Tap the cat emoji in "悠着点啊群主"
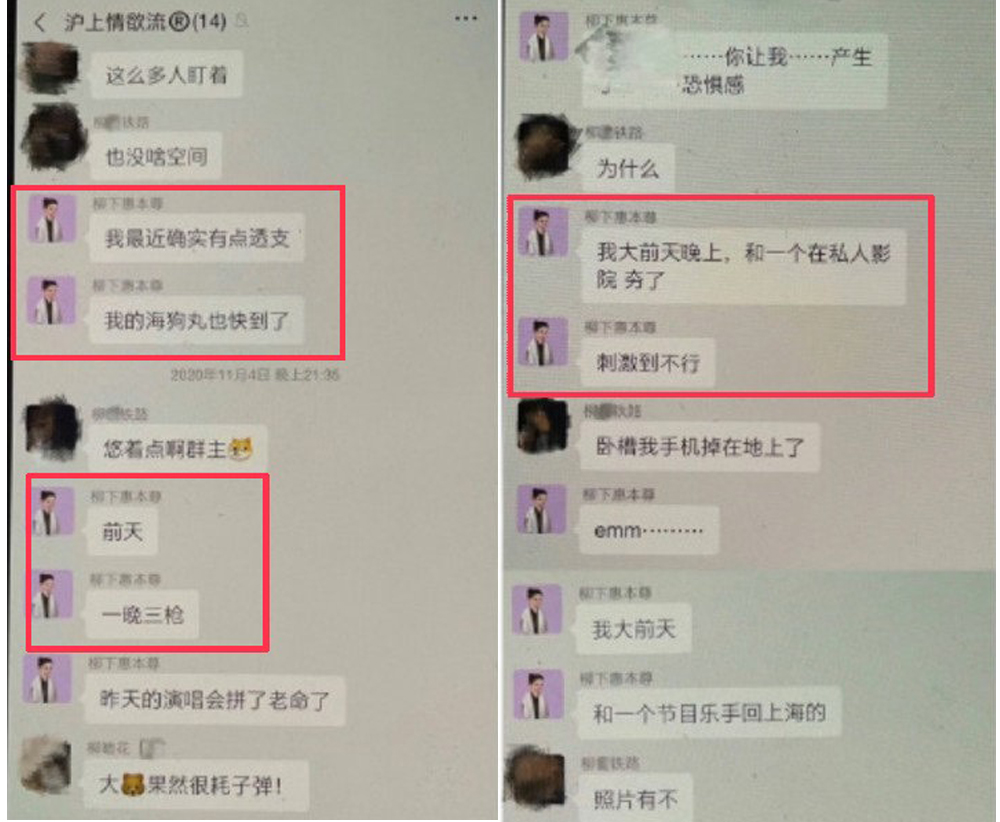The width and height of the screenshot is (1000, 822). point(241,449)
